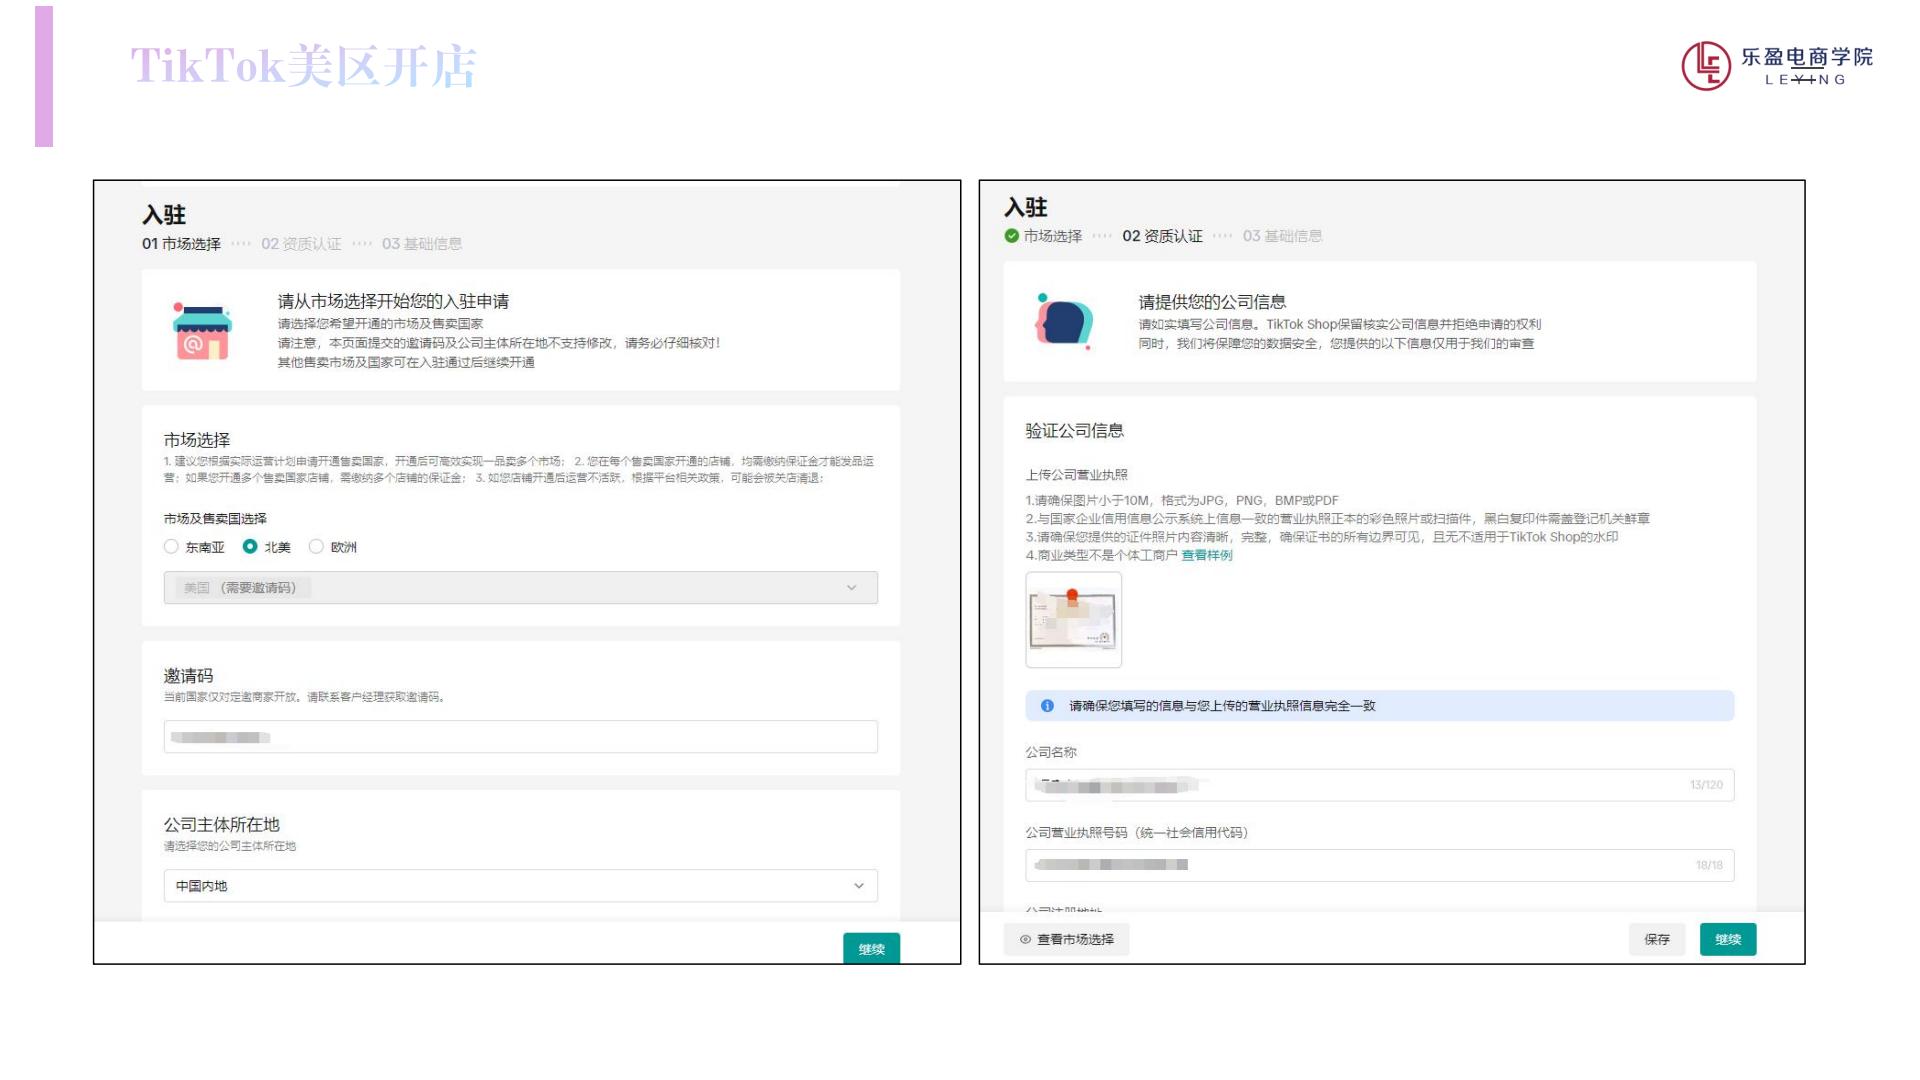The width and height of the screenshot is (1920, 1080).
Task: Click the 乐盈电商学院 logo icon
Action: coord(1706,66)
